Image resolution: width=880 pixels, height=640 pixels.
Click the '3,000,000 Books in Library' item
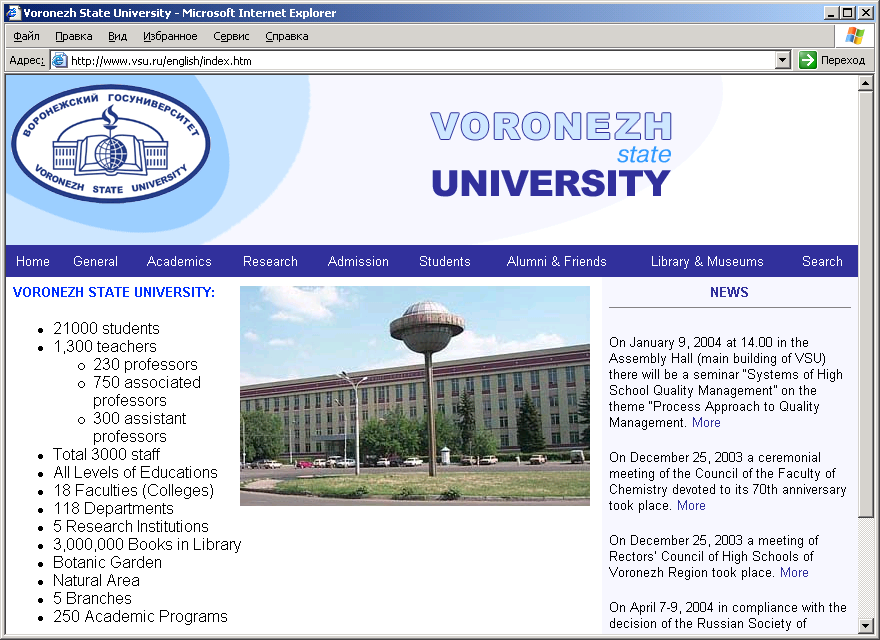pyautogui.click(x=147, y=544)
